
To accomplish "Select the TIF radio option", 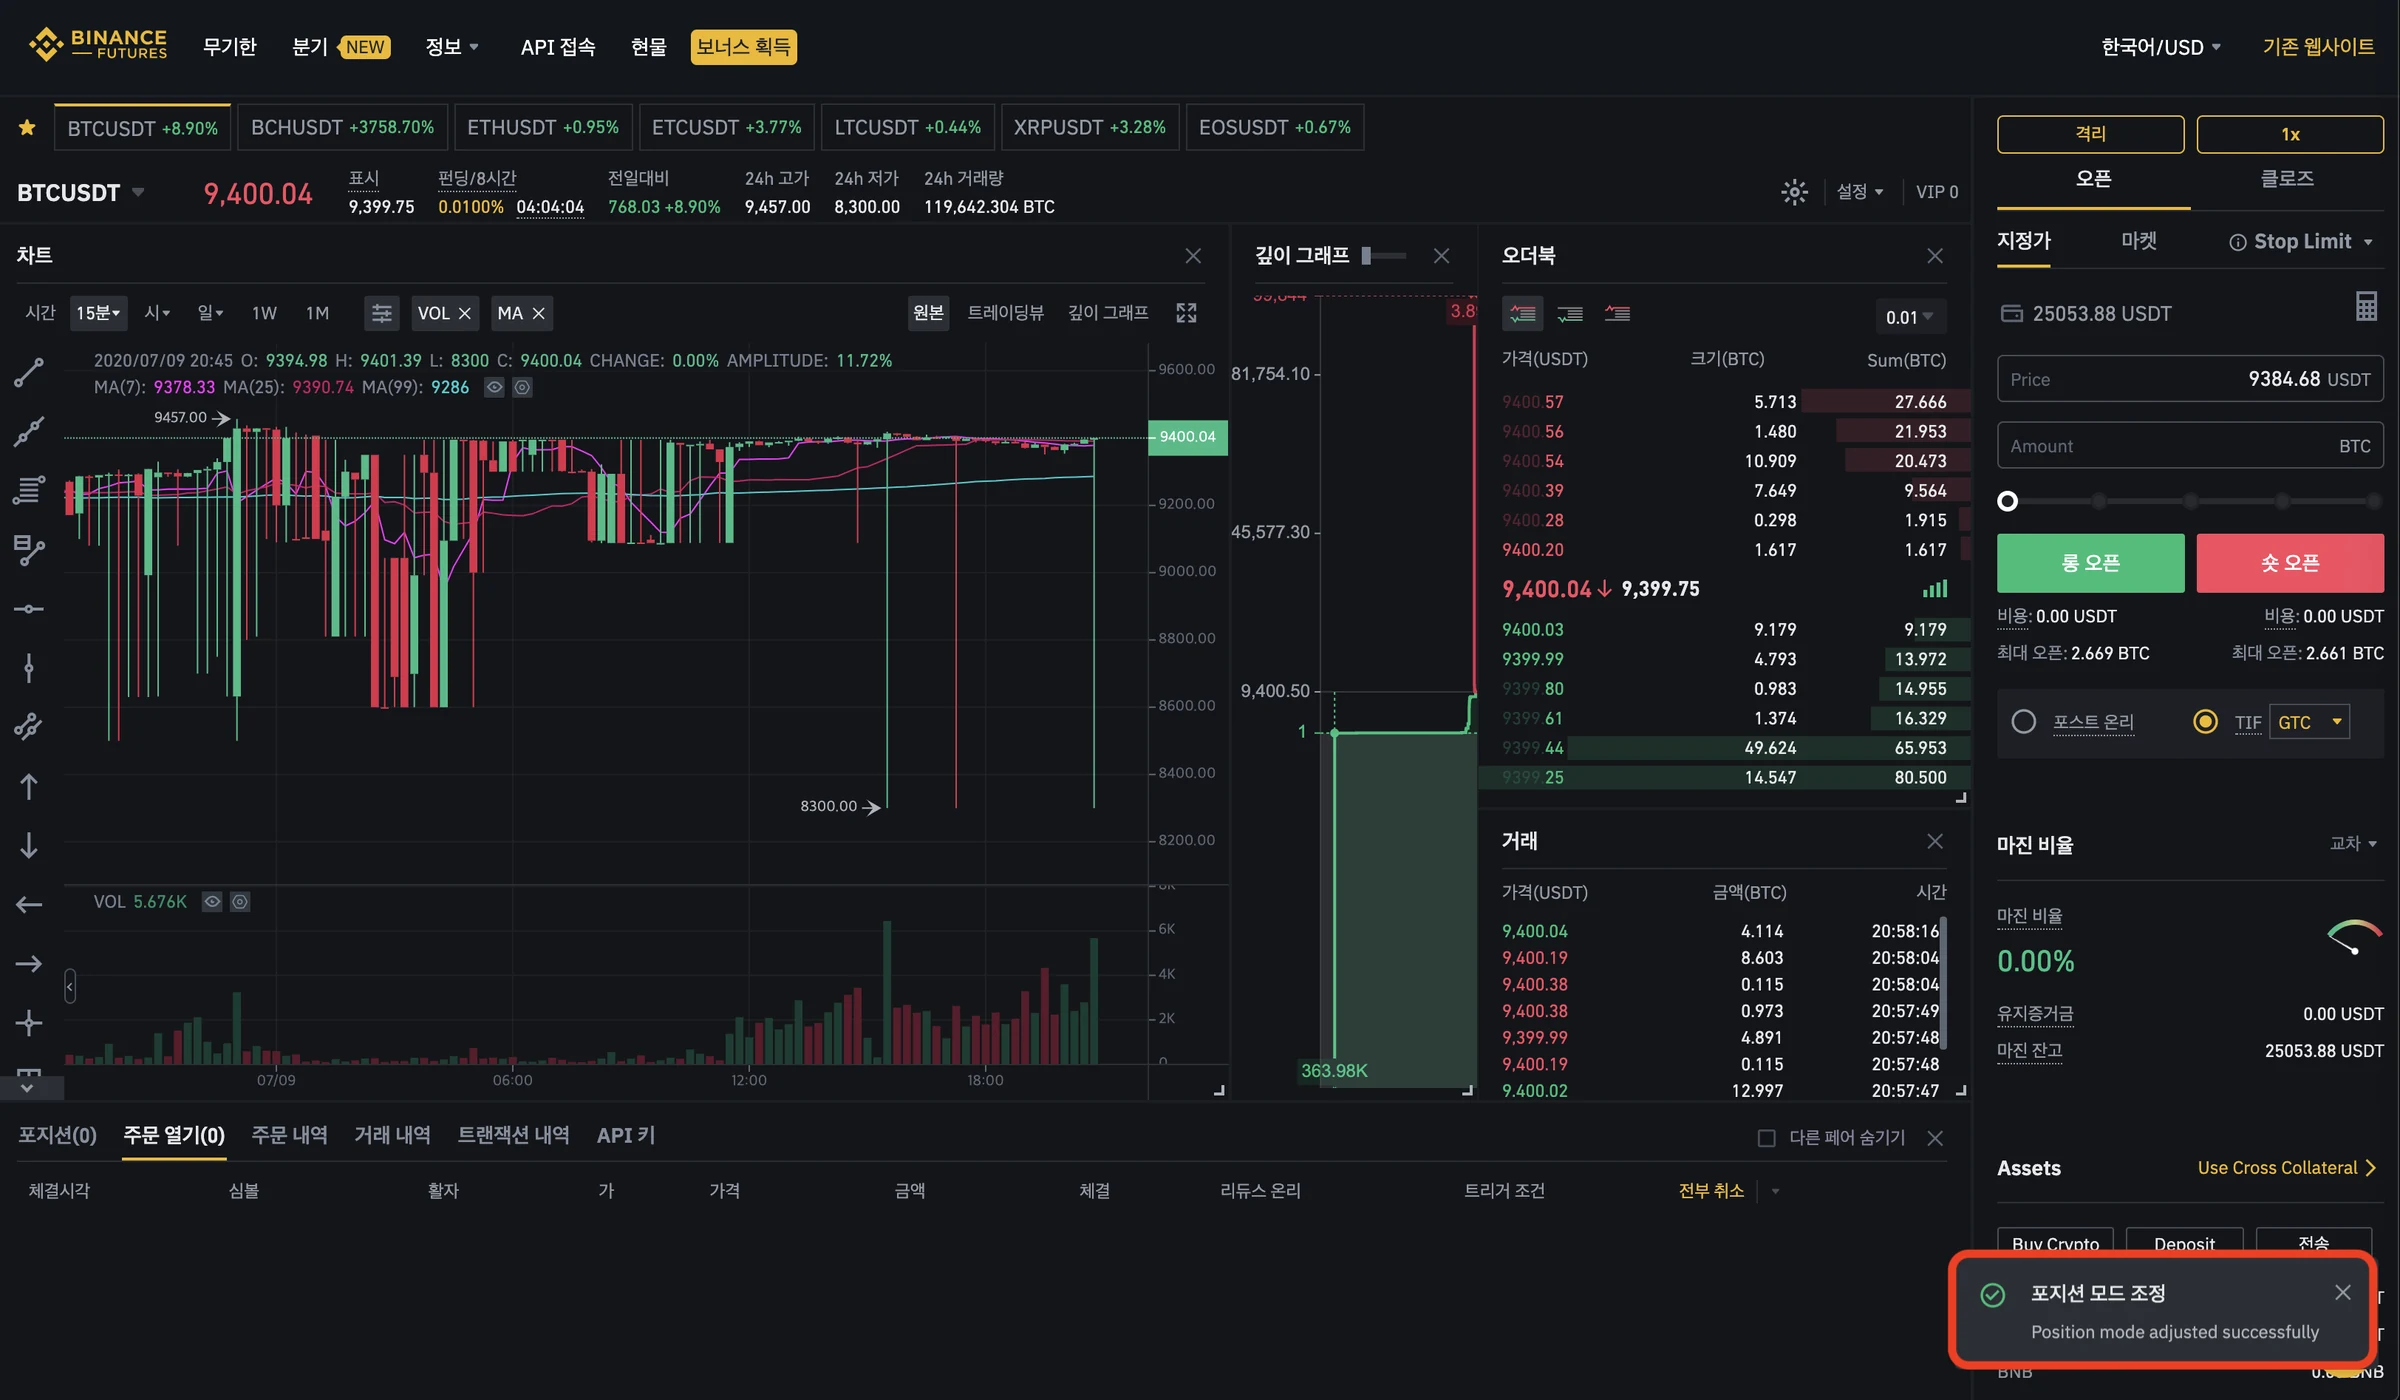I will (x=2205, y=722).
